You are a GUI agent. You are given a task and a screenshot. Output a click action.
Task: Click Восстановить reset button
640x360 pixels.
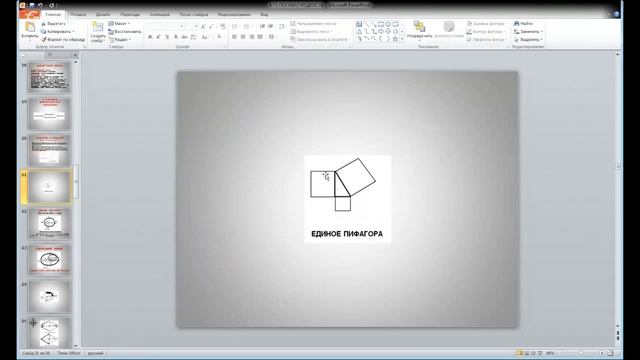(x=125, y=31)
